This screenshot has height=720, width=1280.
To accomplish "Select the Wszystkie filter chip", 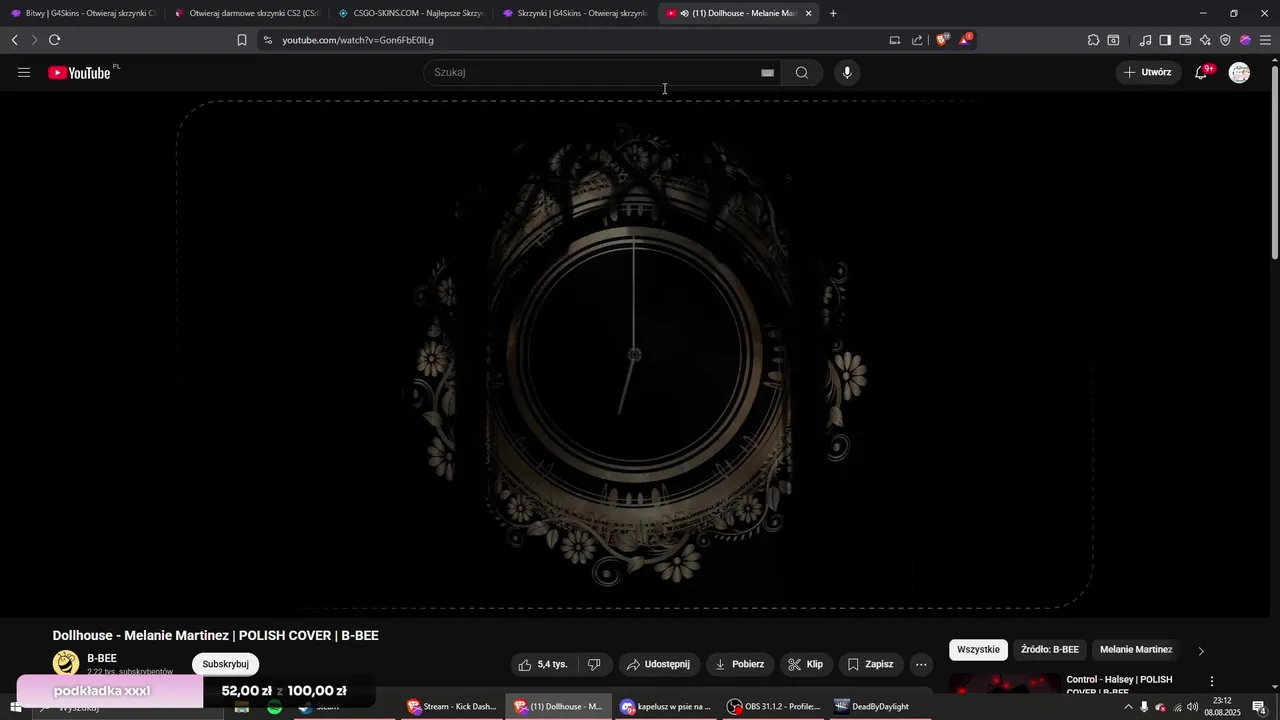I will pyautogui.click(x=978, y=650).
